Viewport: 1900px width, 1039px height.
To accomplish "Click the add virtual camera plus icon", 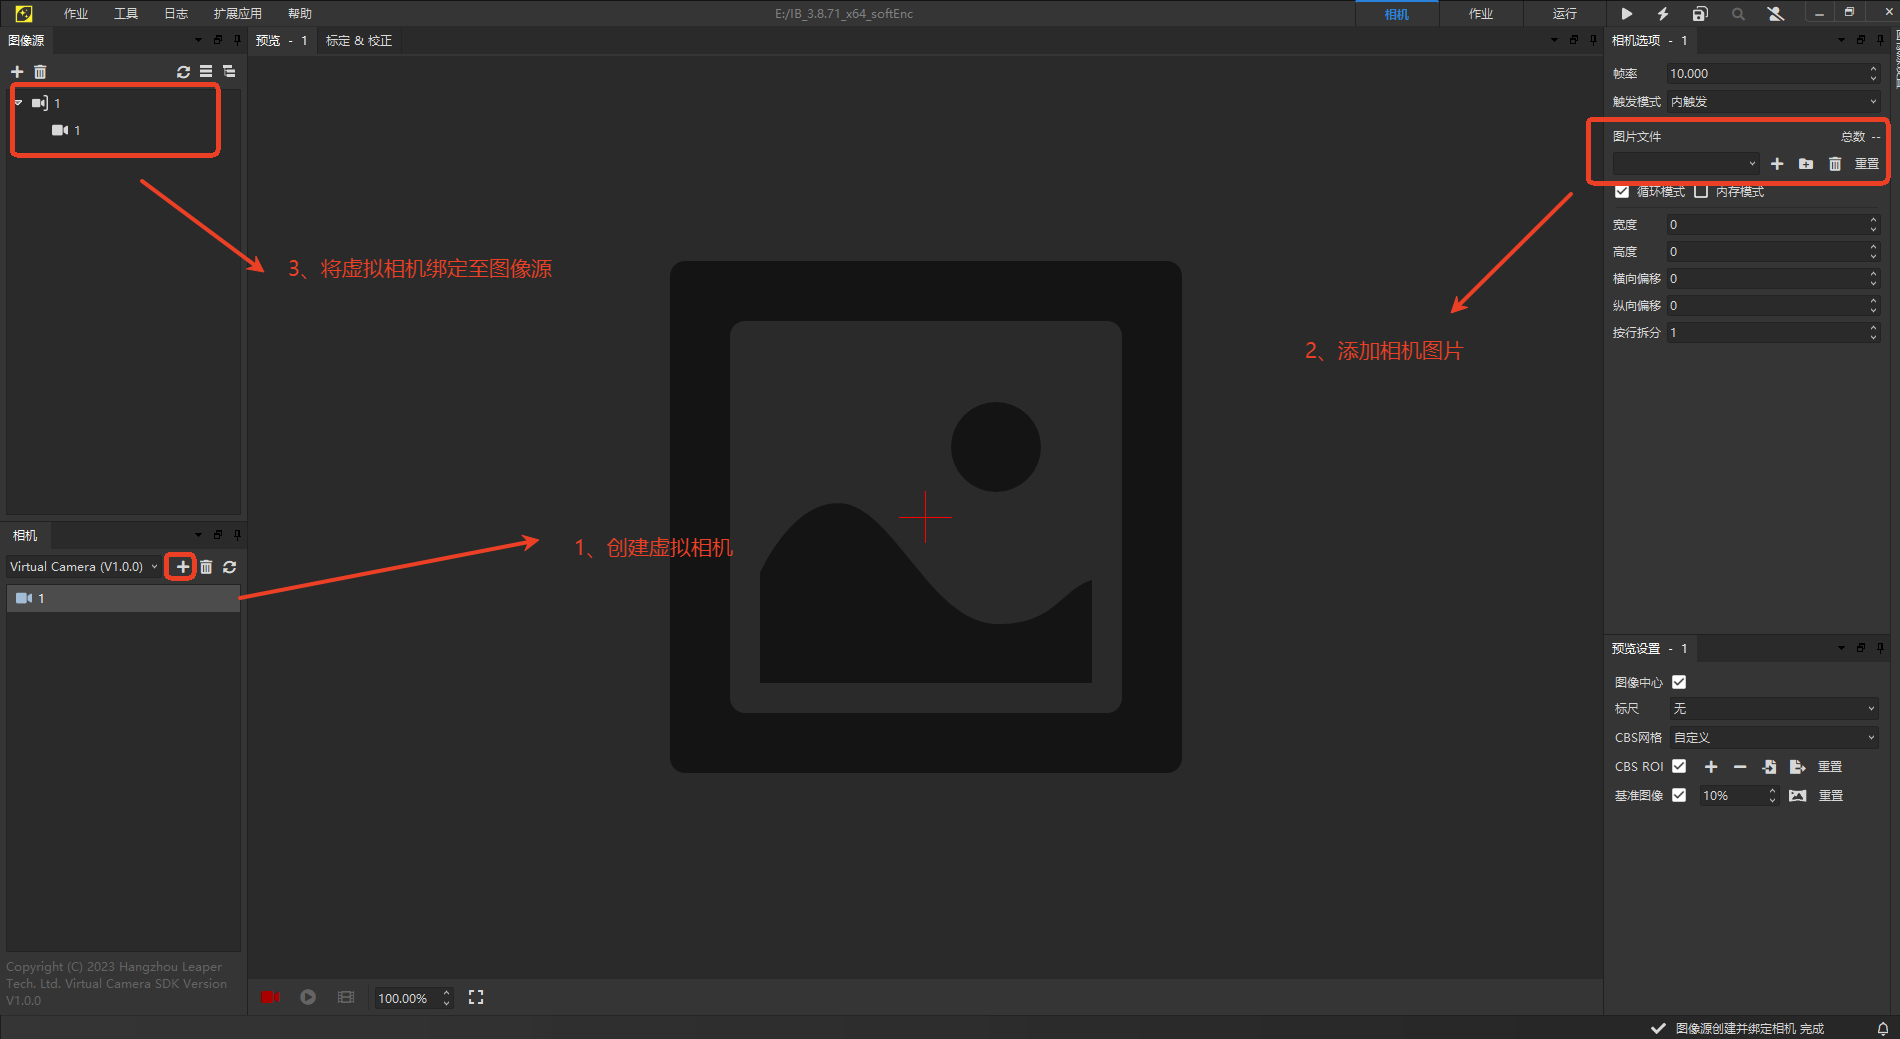I will coord(182,567).
